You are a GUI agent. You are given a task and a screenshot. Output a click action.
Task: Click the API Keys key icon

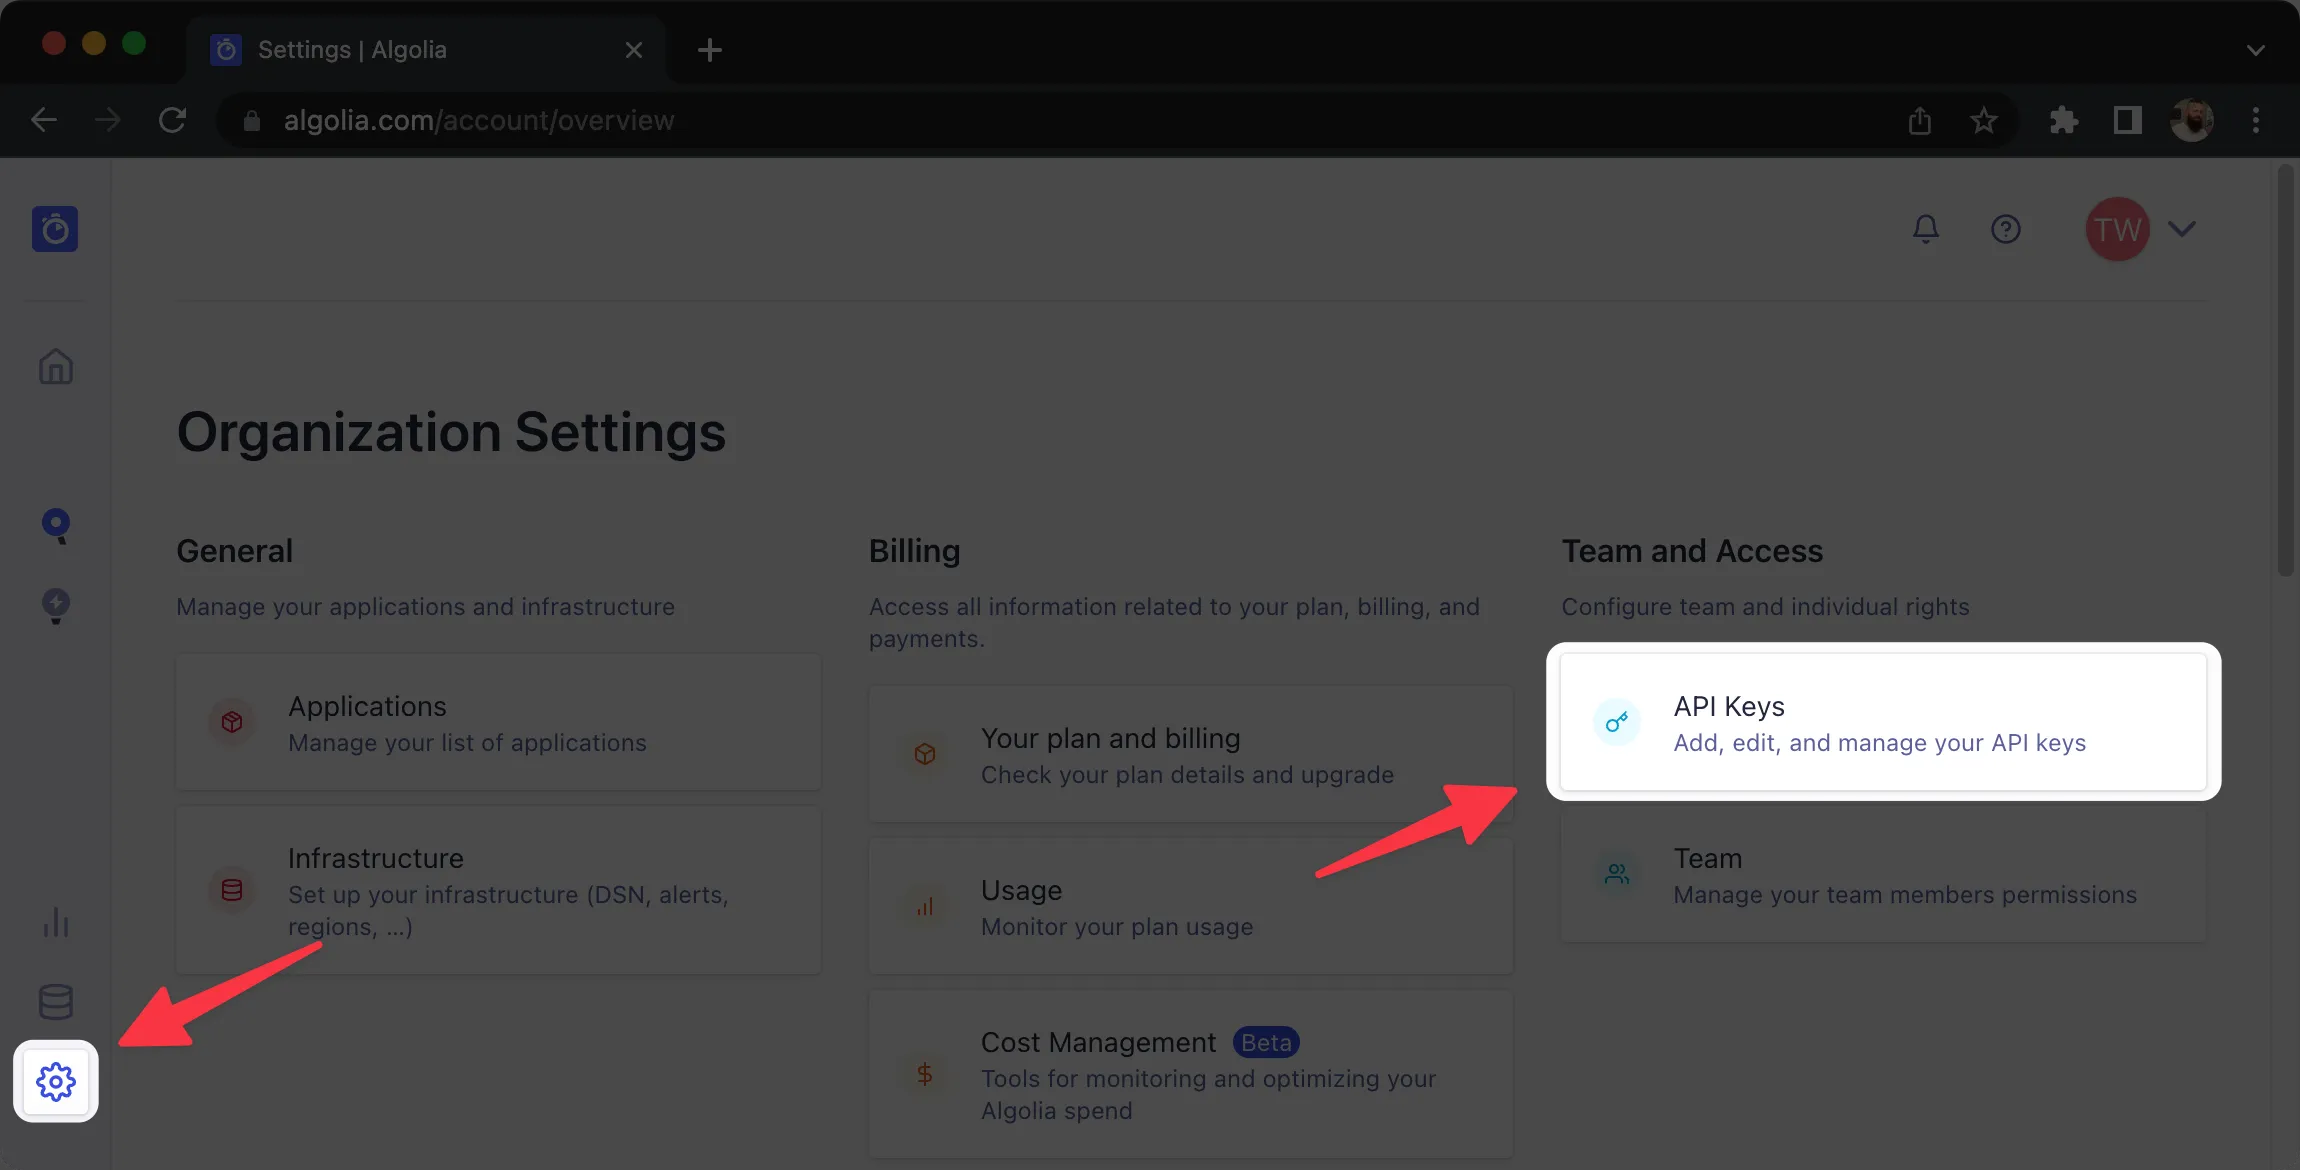(1617, 722)
